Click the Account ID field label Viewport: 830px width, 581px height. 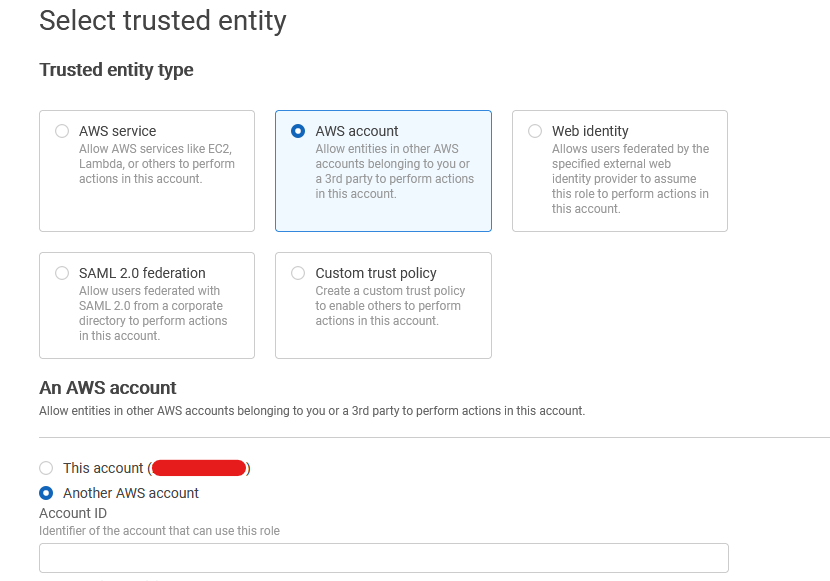[x=73, y=513]
